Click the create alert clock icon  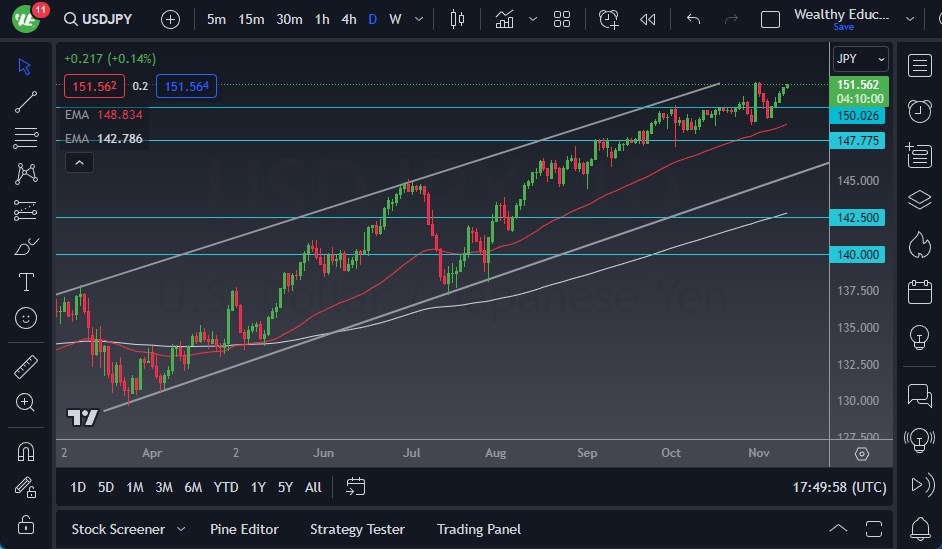tap(608, 19)
